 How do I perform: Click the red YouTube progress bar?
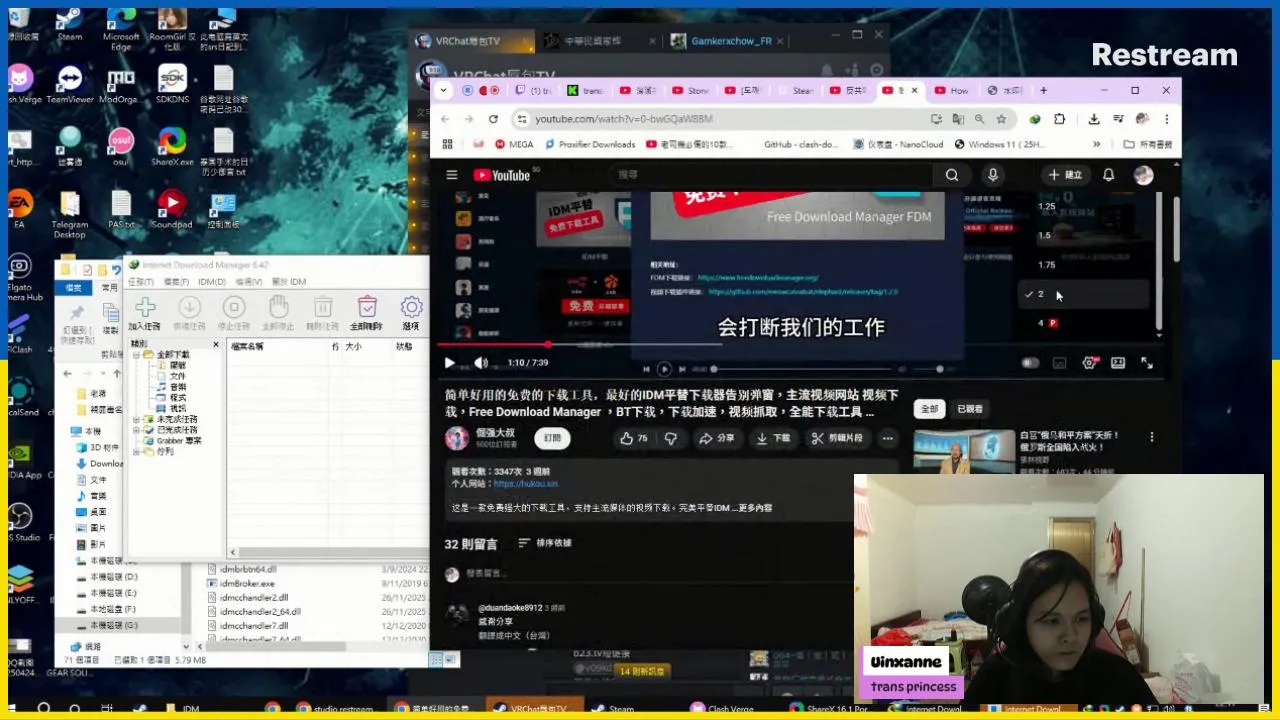(x=492, y=345)
